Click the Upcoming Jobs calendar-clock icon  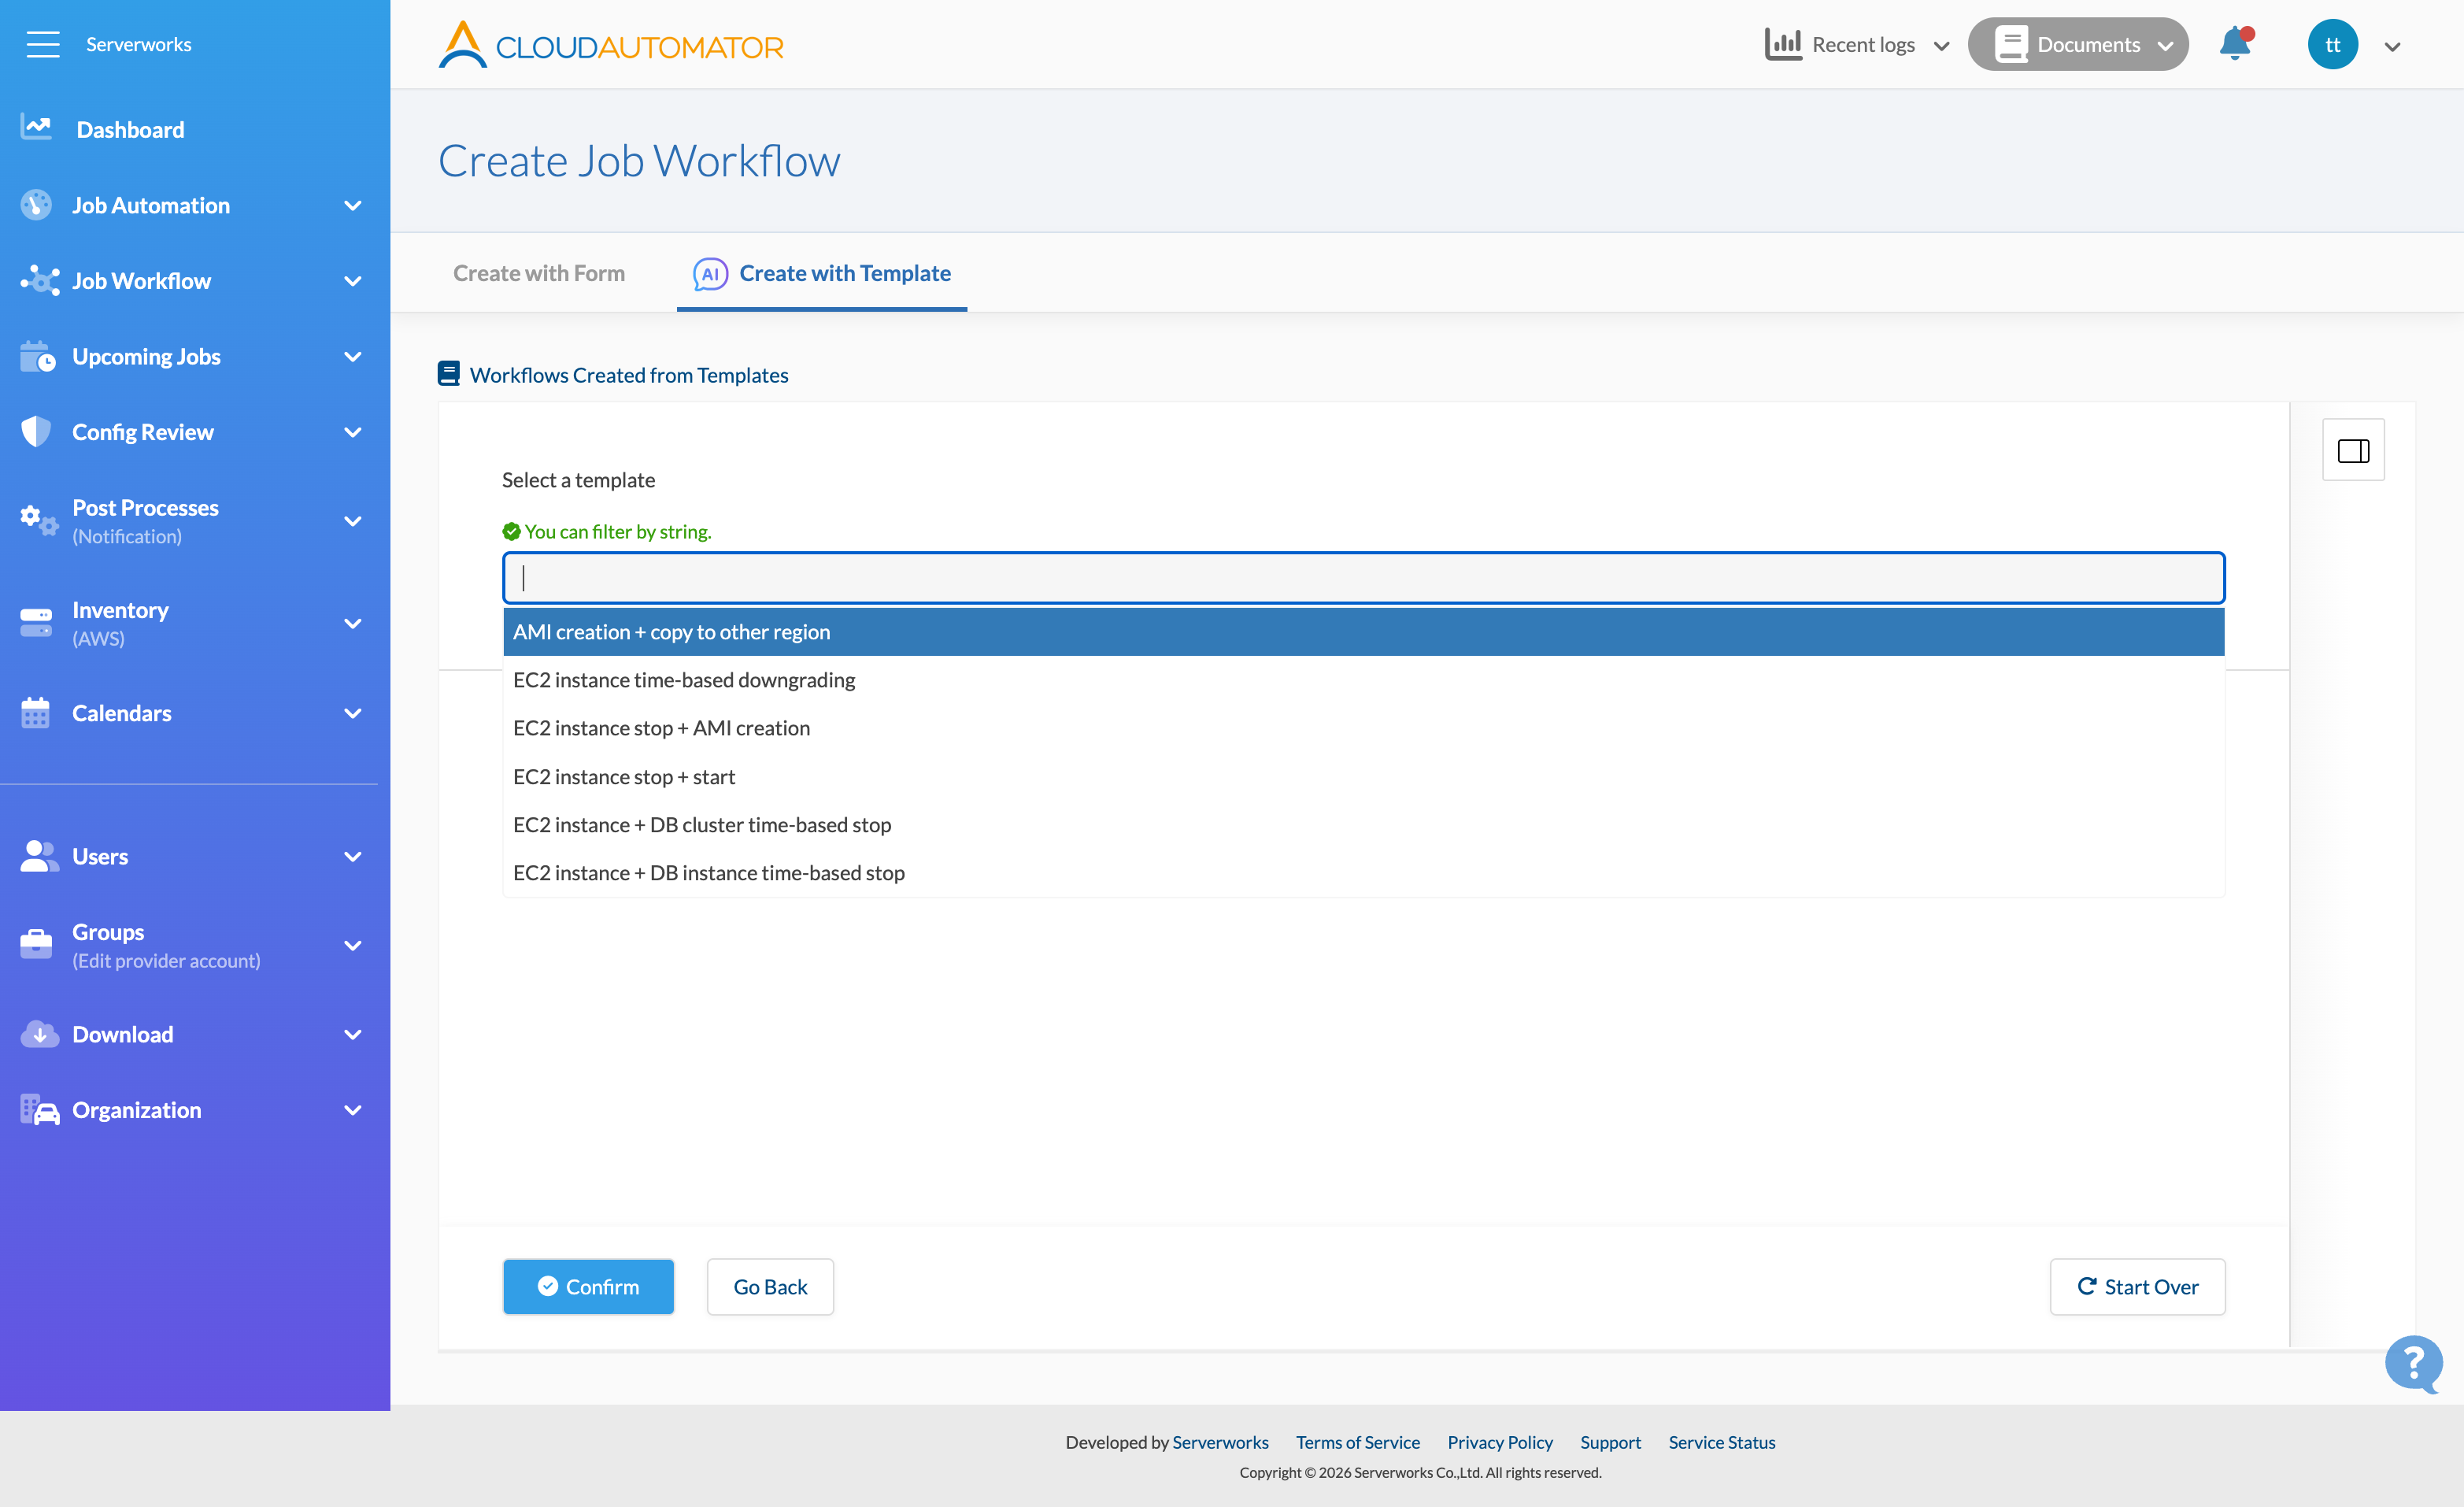[x=38, y=357]
